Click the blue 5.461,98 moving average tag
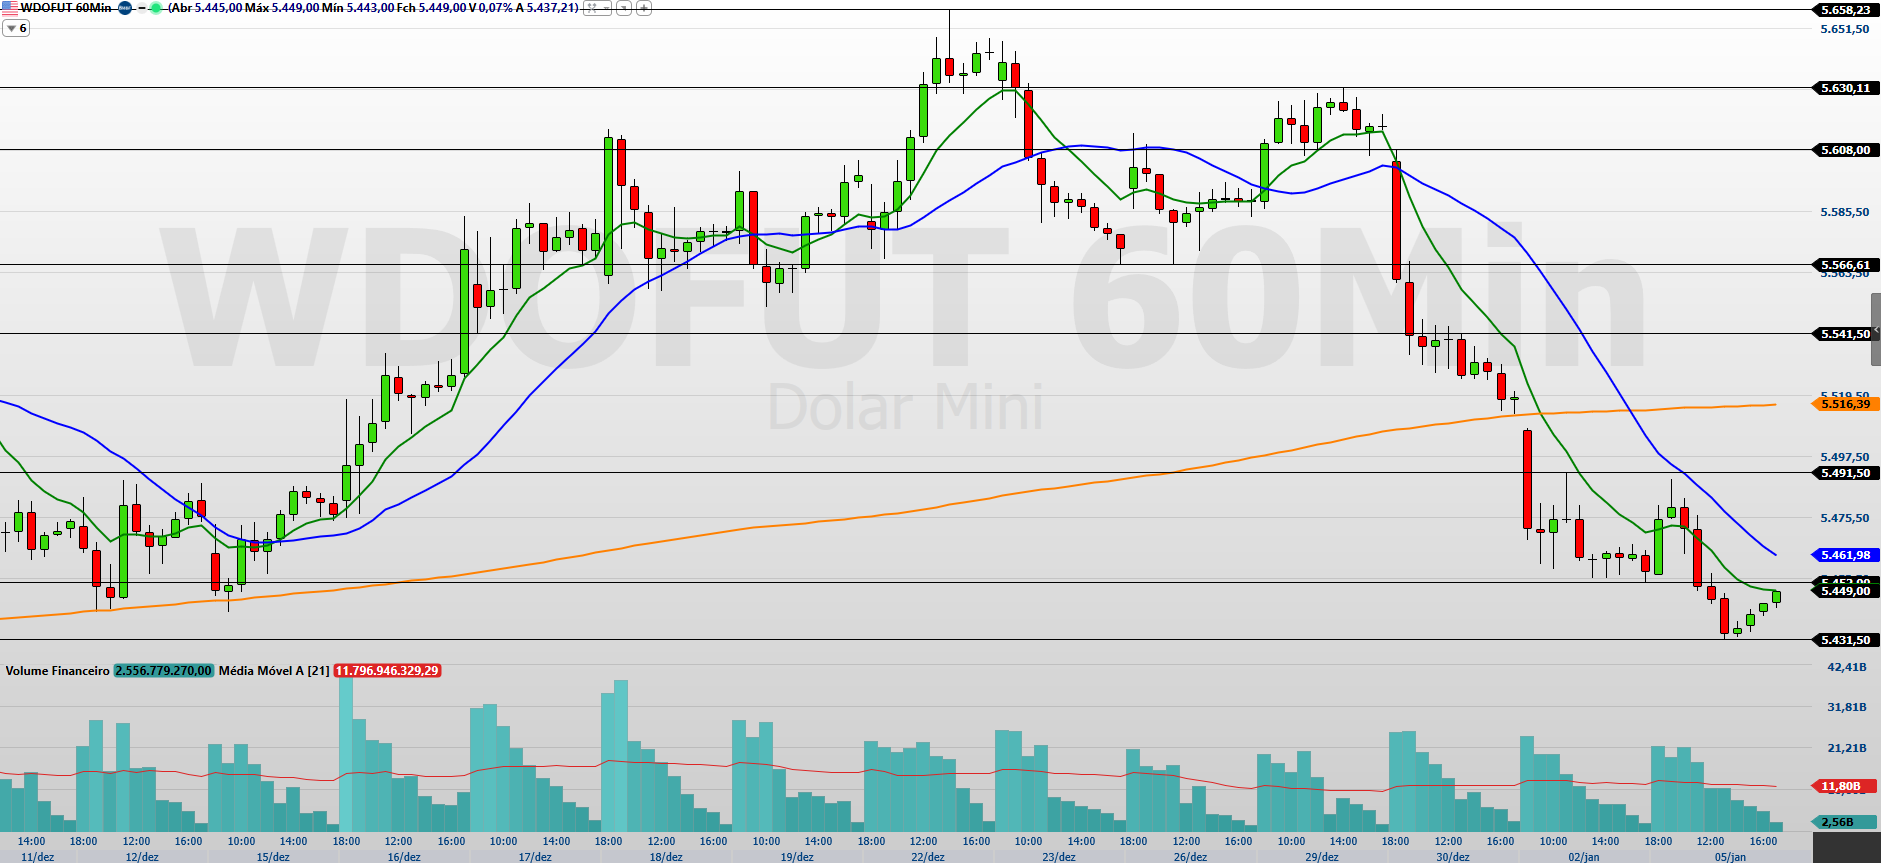The height and width of the screenshot is (863, 1881). click(1845, 555)
